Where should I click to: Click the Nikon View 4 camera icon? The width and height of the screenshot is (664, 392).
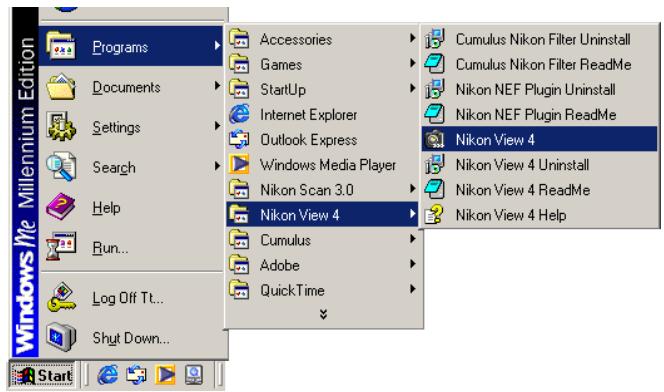pos(434,139)
